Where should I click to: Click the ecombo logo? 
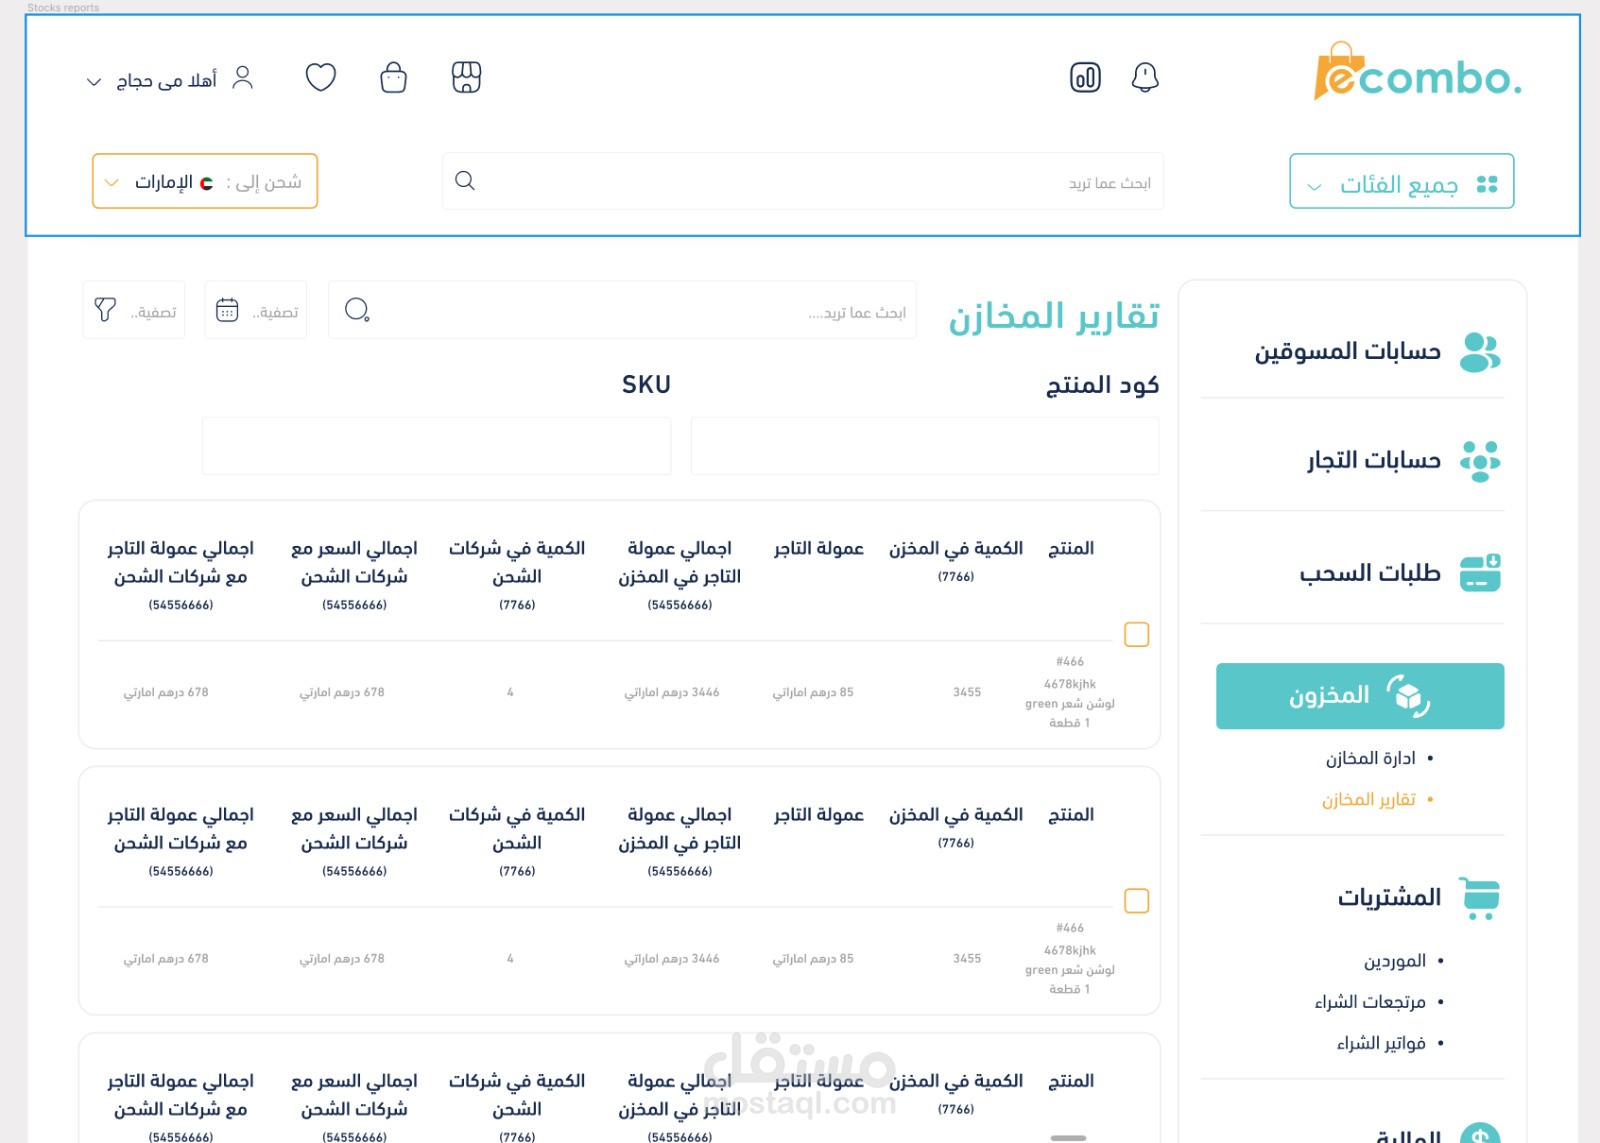[x=1418, y=72]
